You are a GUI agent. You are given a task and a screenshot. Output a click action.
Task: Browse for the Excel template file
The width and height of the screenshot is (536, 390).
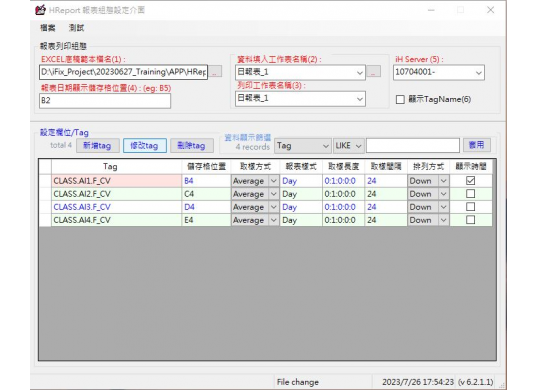(215, 72)
